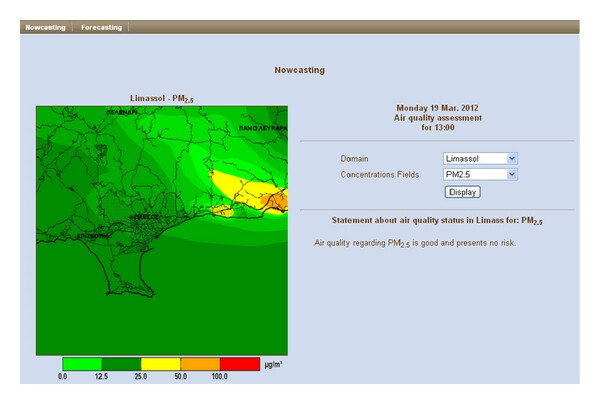600x404 pixels.
Task: Click the text 'for 13:00'
Action: pos(437,127)
